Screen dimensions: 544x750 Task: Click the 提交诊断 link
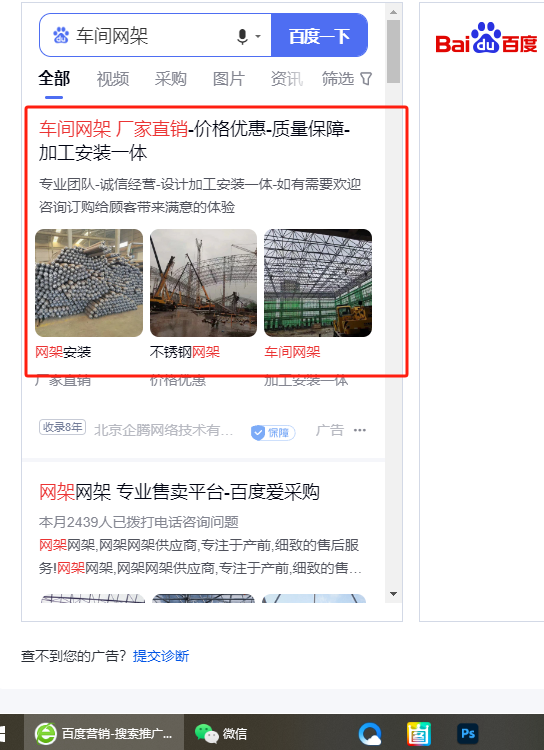[x=161, y=656]
